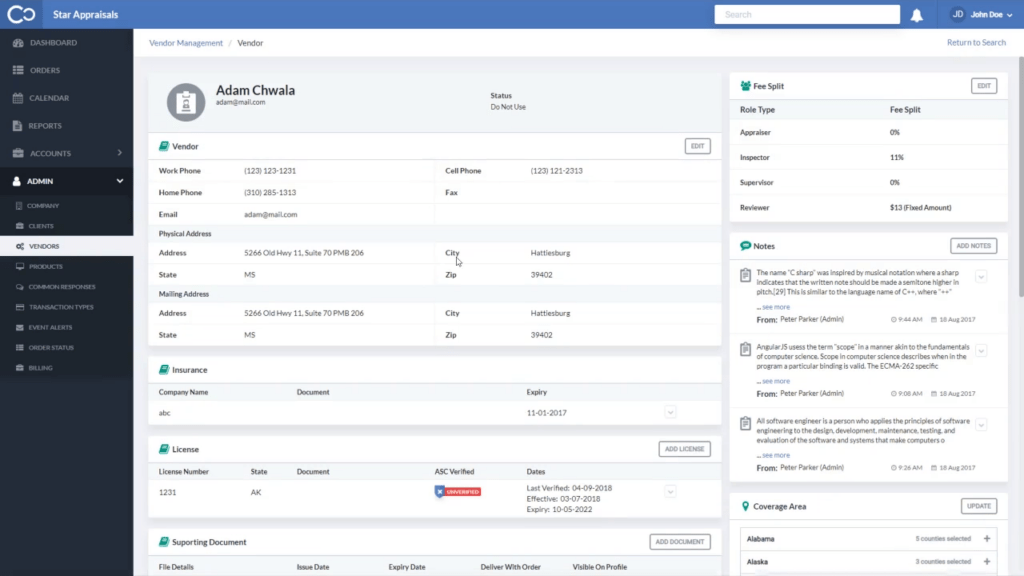Click the Admin person icon
This screenshot has height=576, width=1024.
tap(16, 181)
